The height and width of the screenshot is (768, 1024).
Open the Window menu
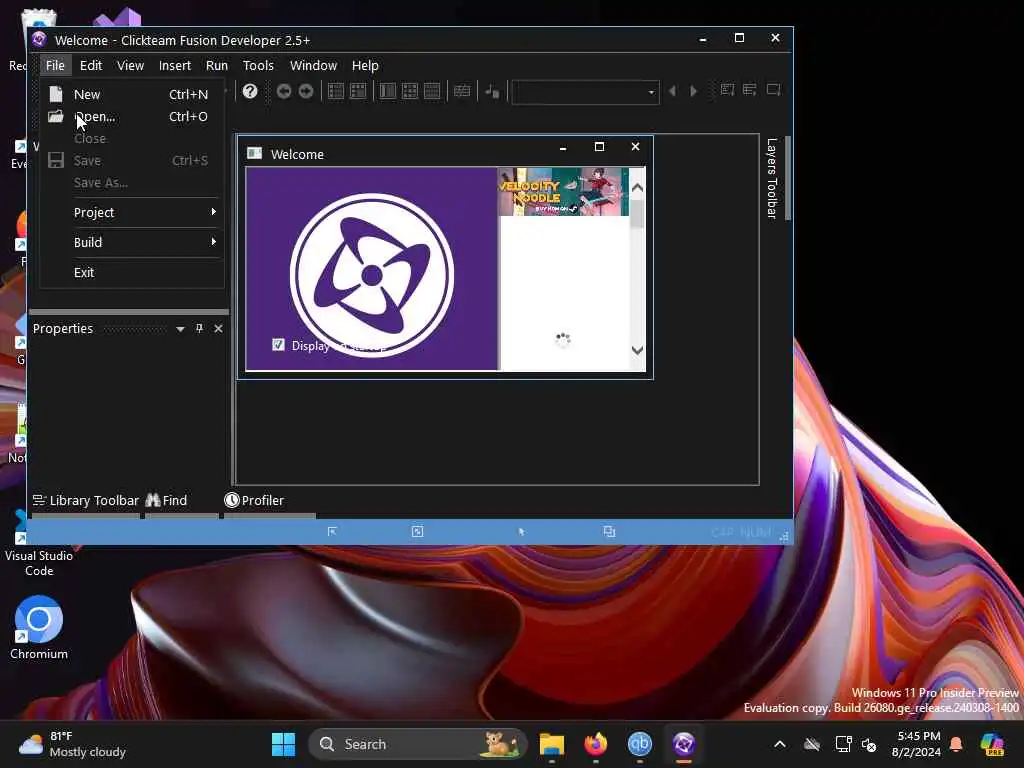coord(313,65)
